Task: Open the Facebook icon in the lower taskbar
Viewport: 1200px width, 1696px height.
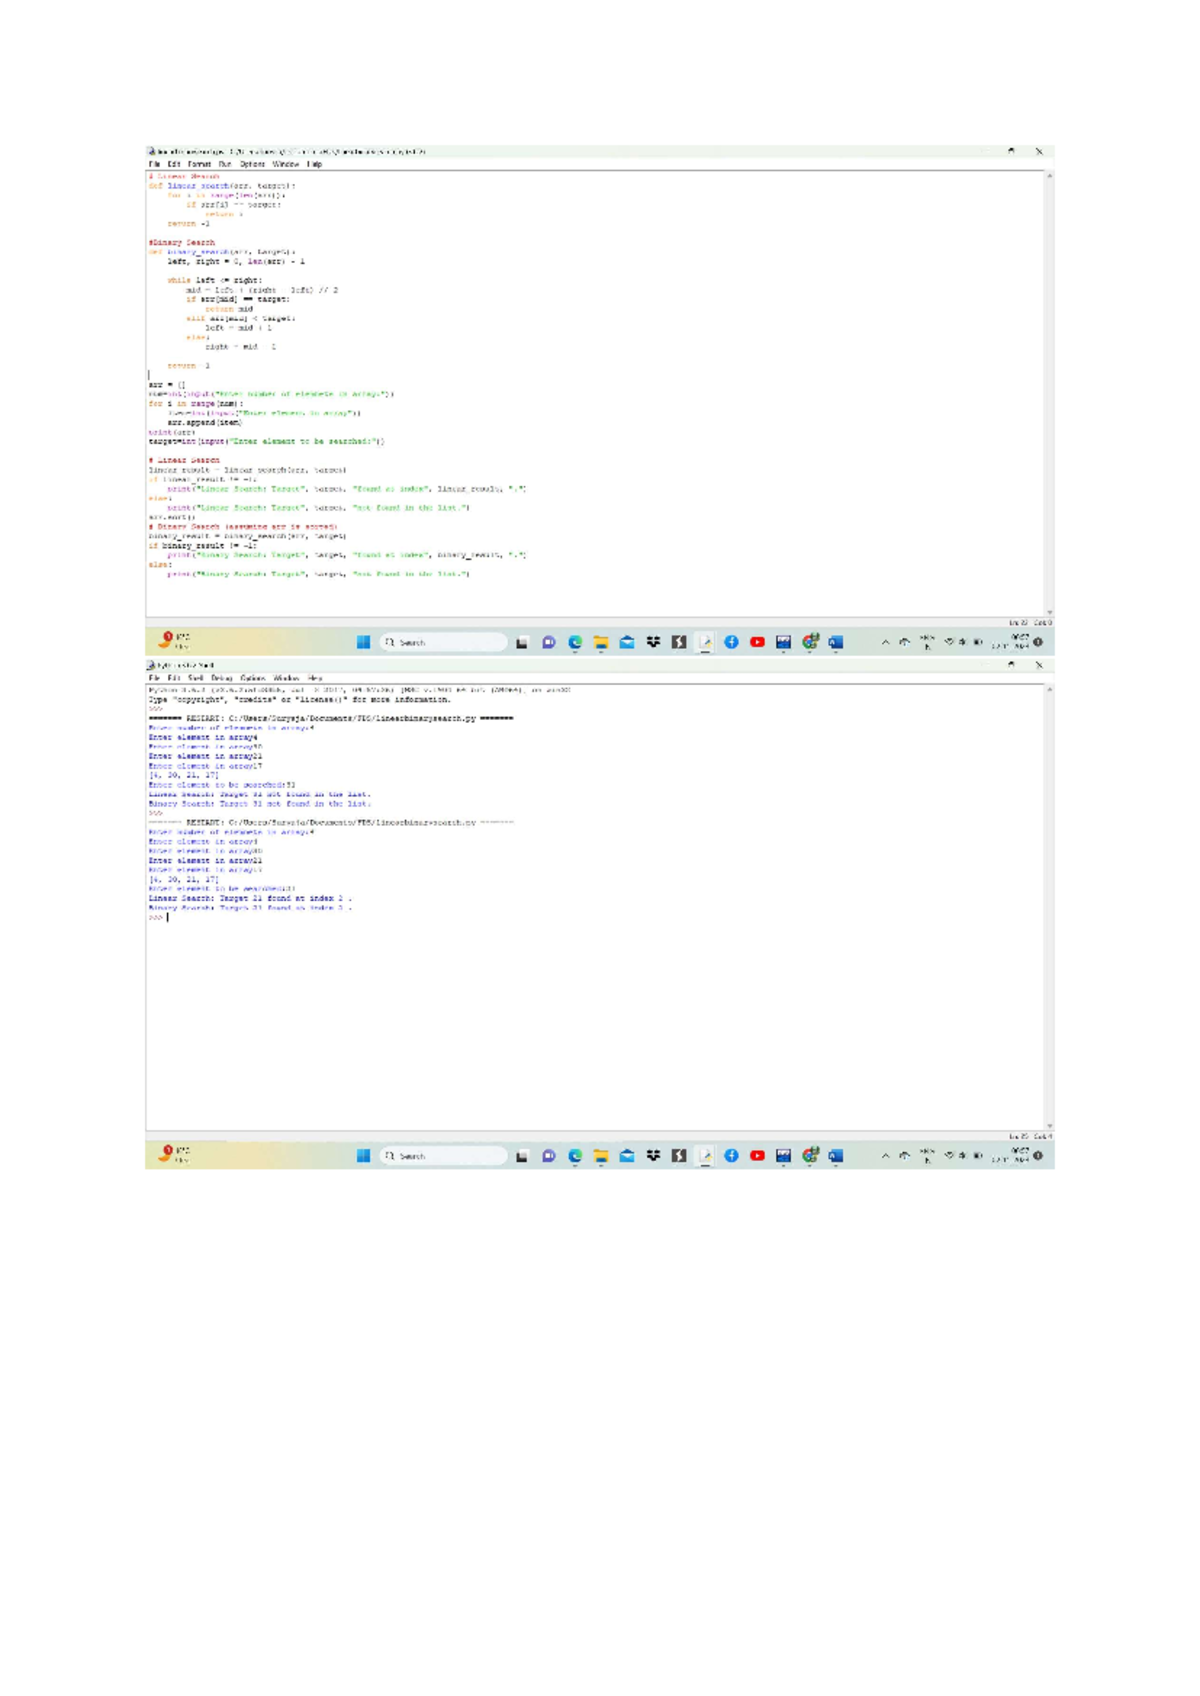Action: coord(731,1155)
